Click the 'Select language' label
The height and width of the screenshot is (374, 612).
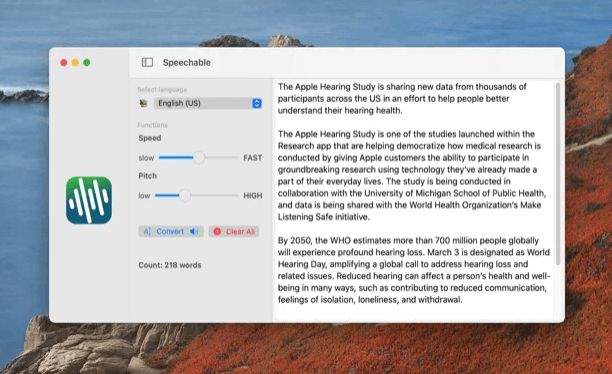[162, 89]
